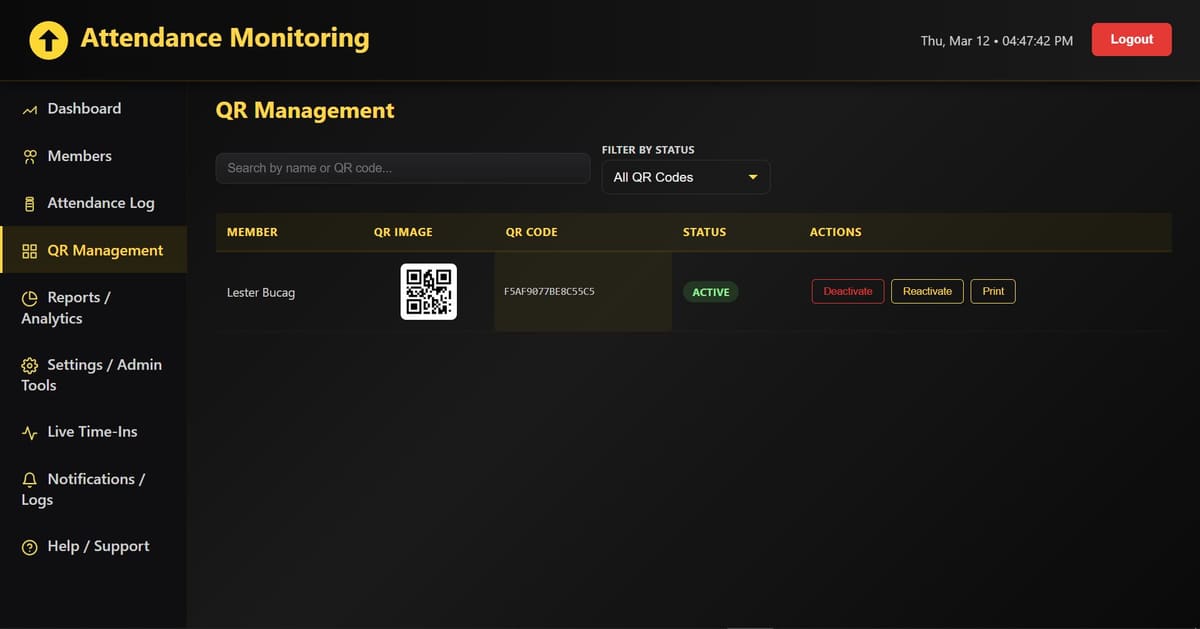
Task: Click the Members people icon
Action: [30, 156]
